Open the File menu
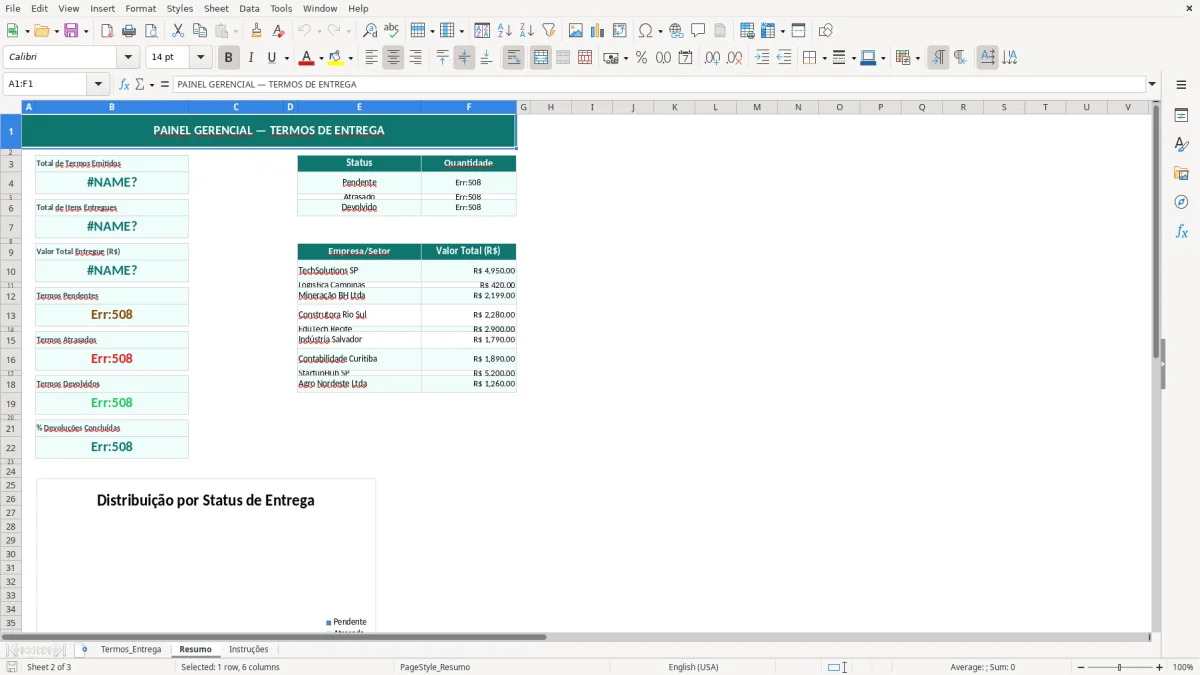The width and height of the screenshot is (1200, 675). click(13, 8)
